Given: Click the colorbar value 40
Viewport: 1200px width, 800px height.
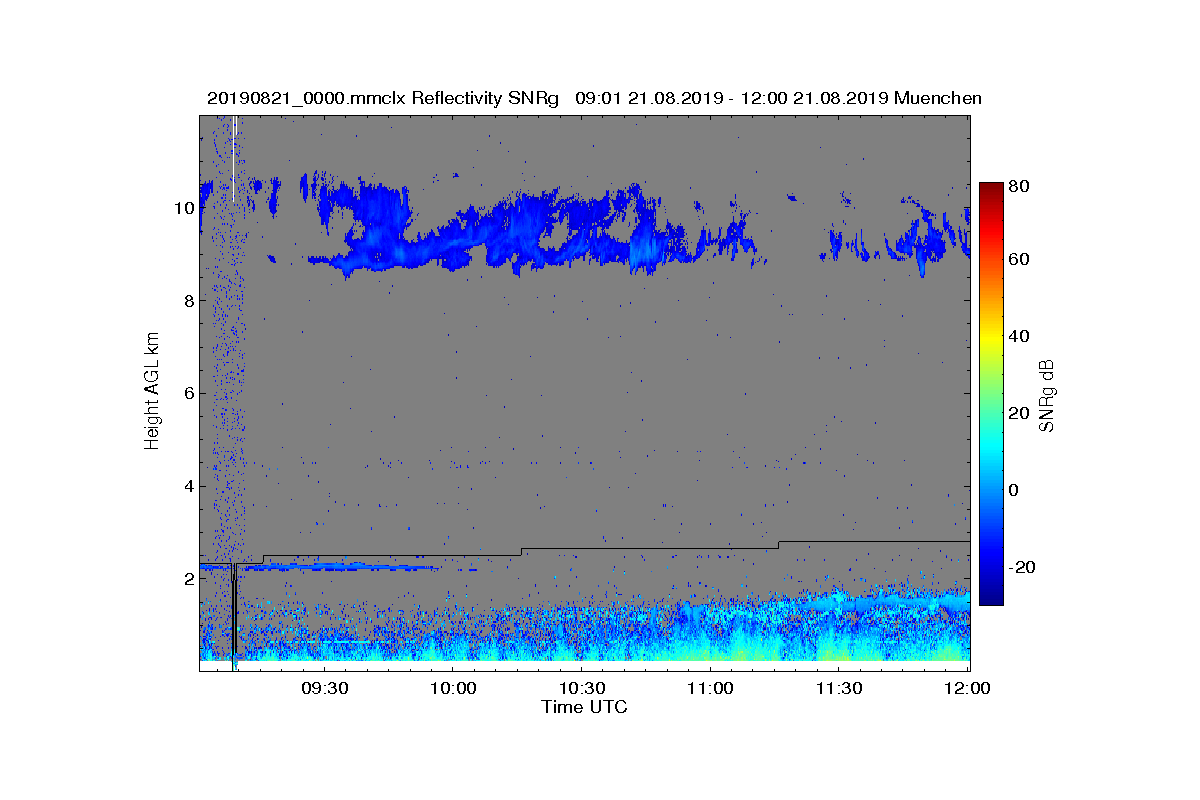Looking at the screenshot, I should click(1020, 337).
